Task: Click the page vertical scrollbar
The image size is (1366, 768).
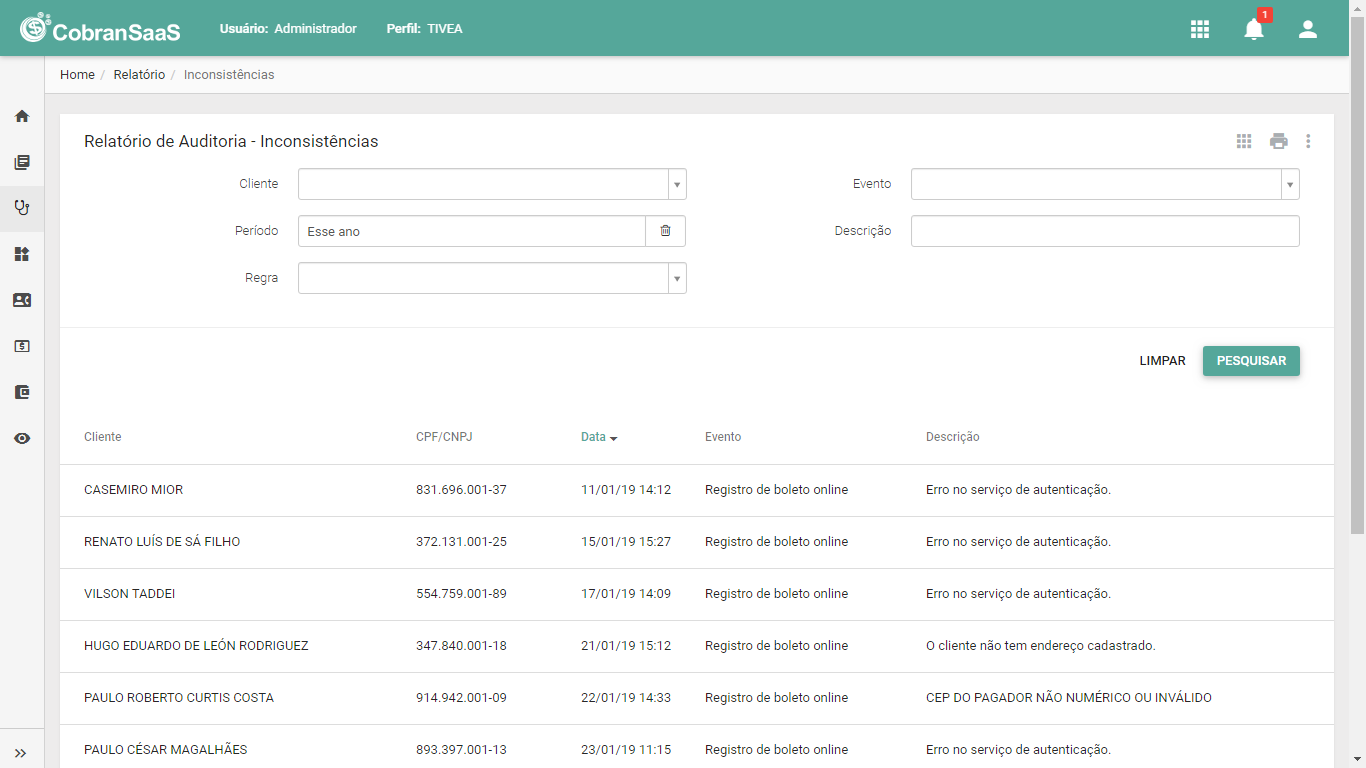Action: pyautogui.click(x=1358, y=274)
